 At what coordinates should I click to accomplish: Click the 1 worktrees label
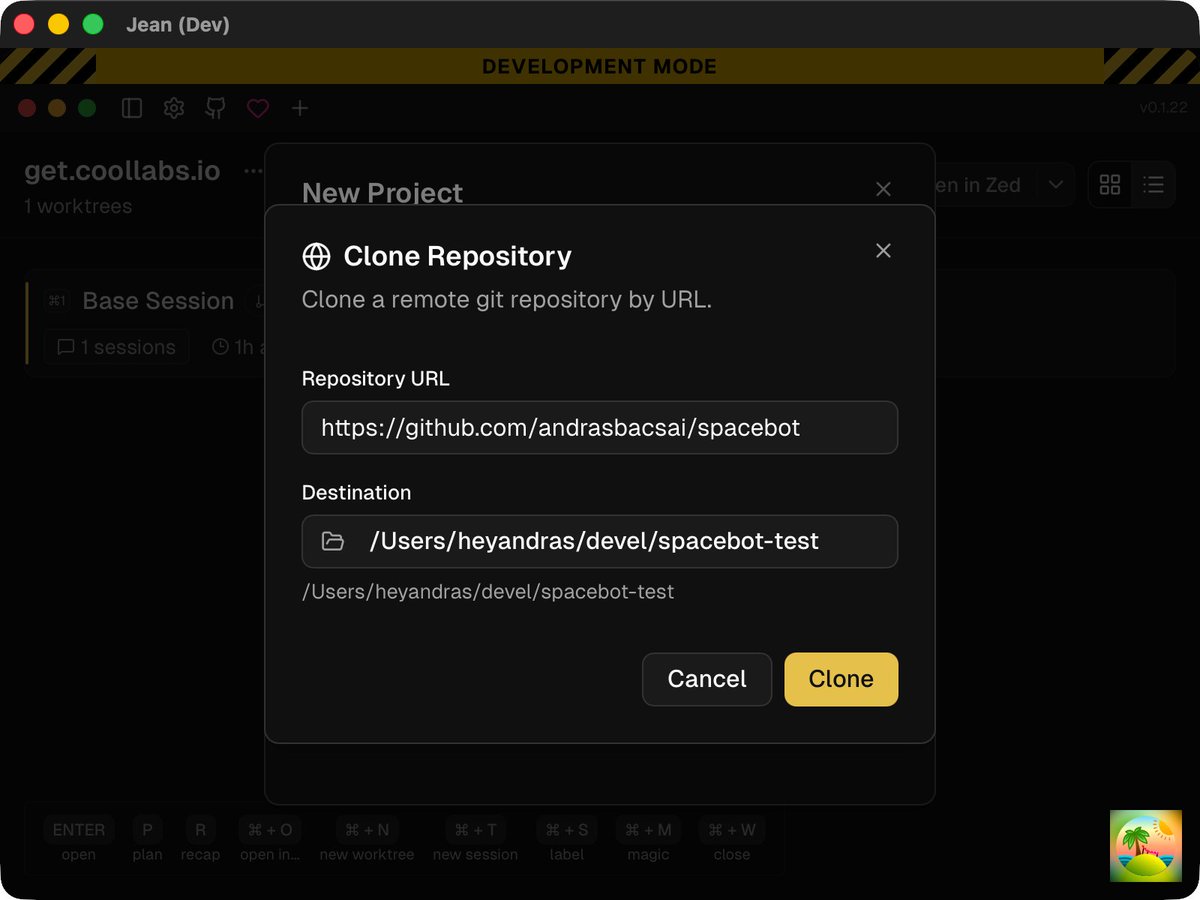click(78, 206)
